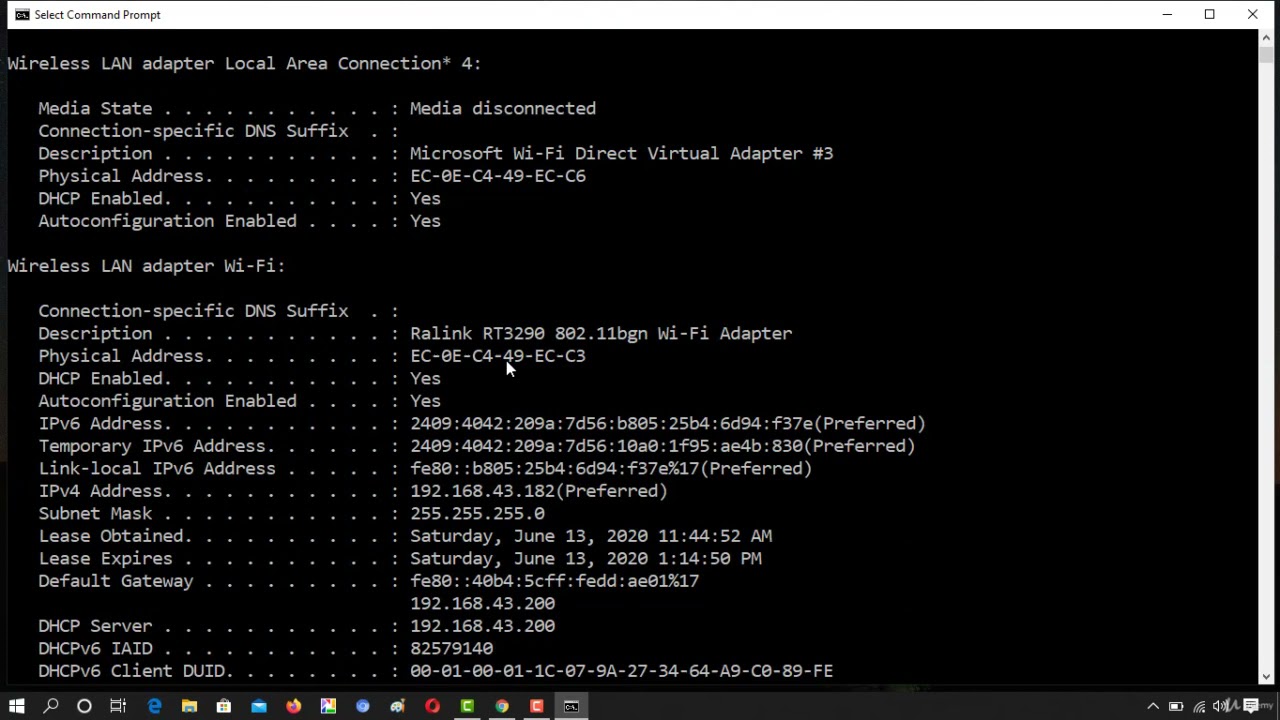Click the scrollbar down arrow
1280x720 pixels.
[x=1267, y=677]
